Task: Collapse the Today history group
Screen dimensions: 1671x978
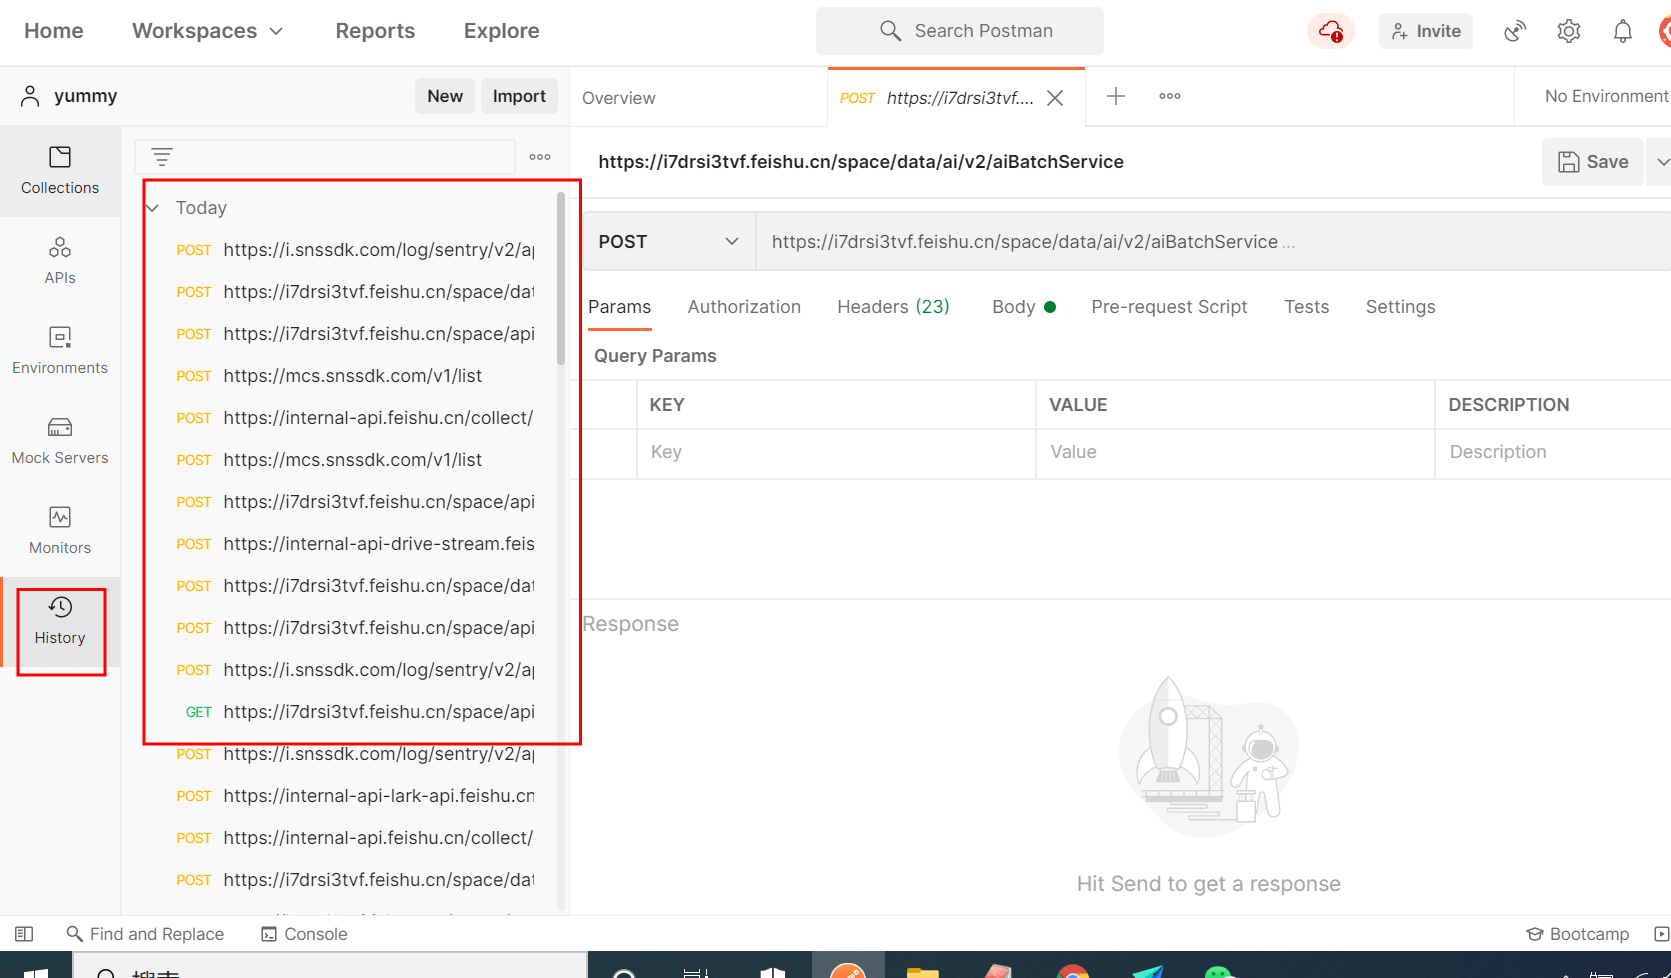Action: pyautogui.click(x=153, y=208)
